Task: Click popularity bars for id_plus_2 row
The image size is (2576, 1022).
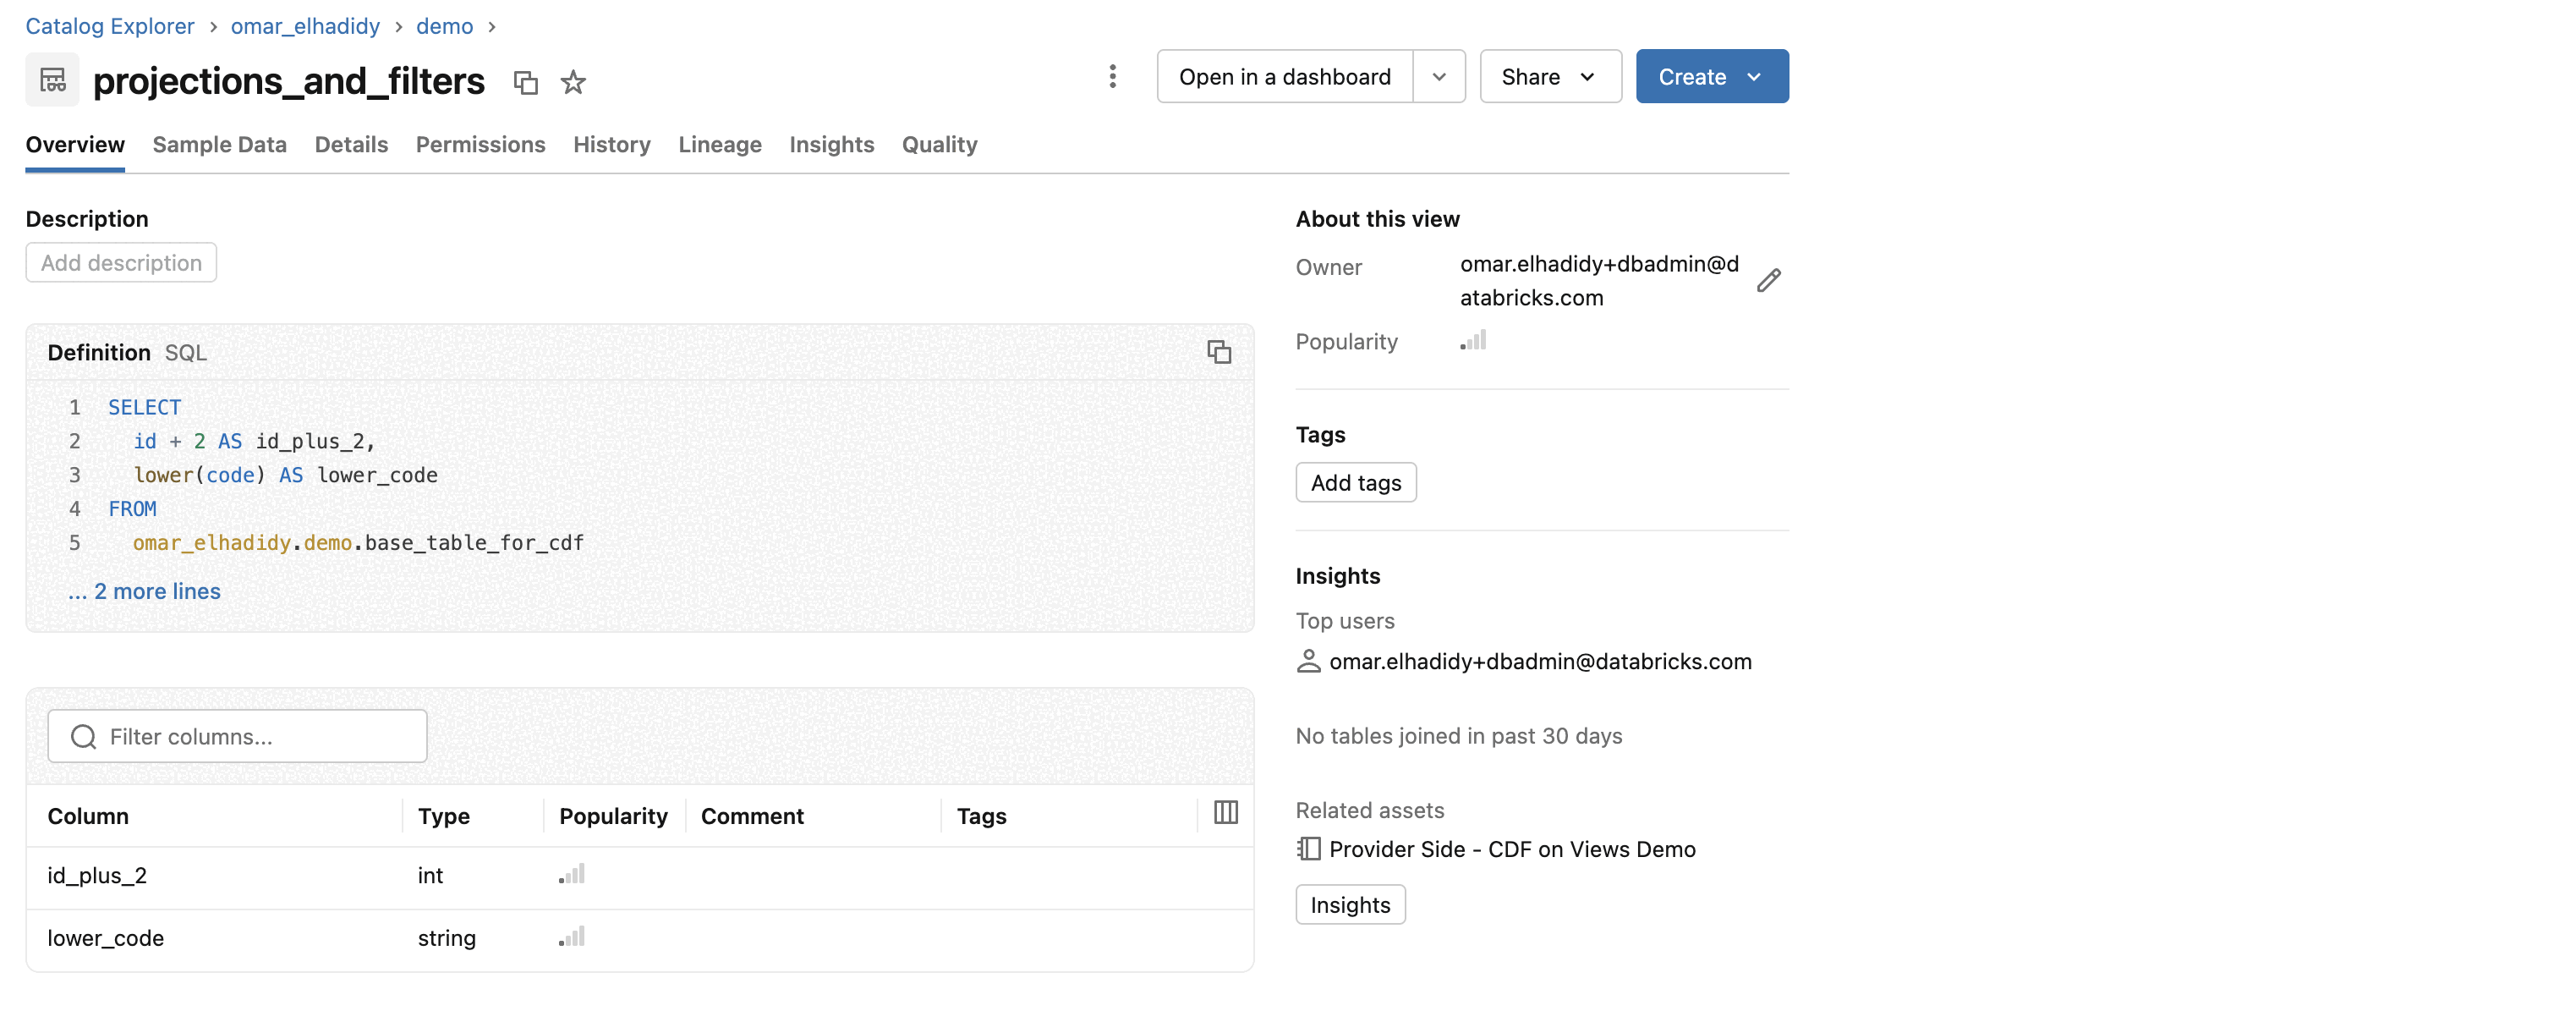Action: (572, 874)
